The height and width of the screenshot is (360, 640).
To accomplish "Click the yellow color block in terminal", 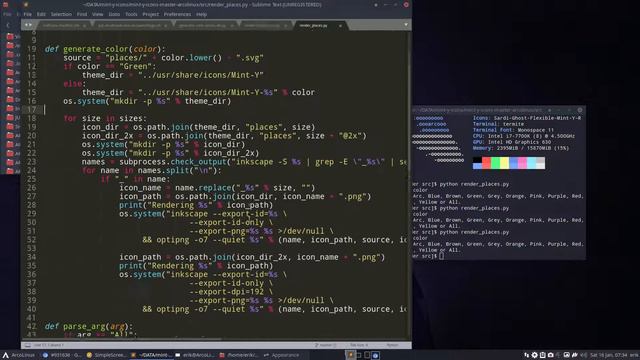I will 504,163.
